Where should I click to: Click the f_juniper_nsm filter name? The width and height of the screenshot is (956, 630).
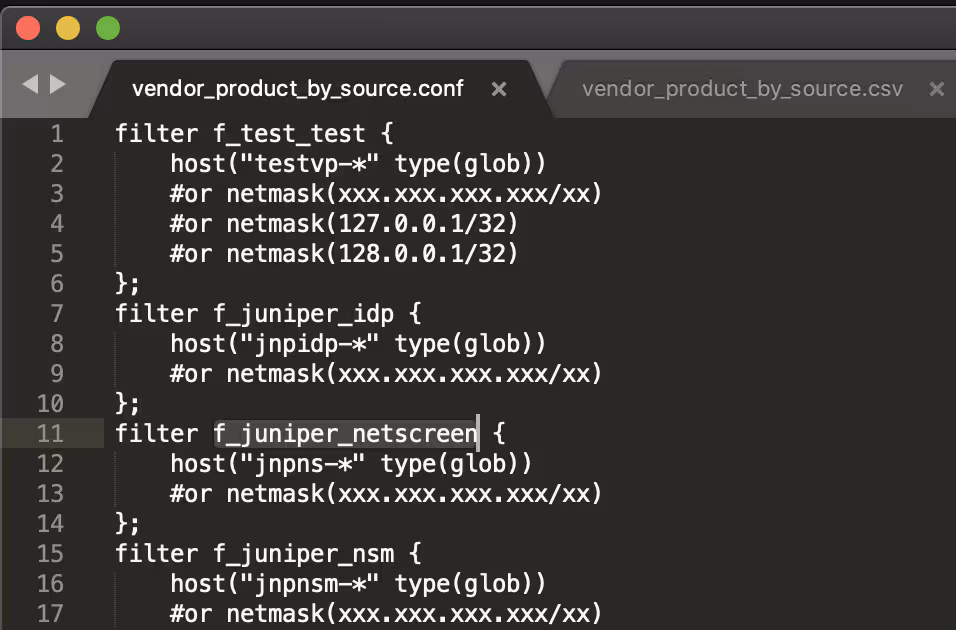point(304,553)
